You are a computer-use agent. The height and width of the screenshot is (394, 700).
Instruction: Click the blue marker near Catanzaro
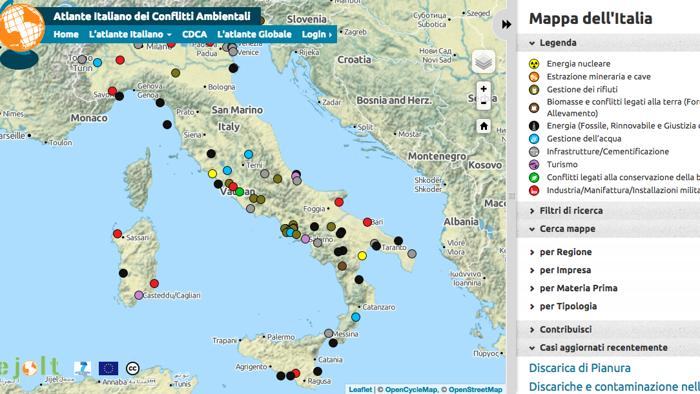pos(355,317)
